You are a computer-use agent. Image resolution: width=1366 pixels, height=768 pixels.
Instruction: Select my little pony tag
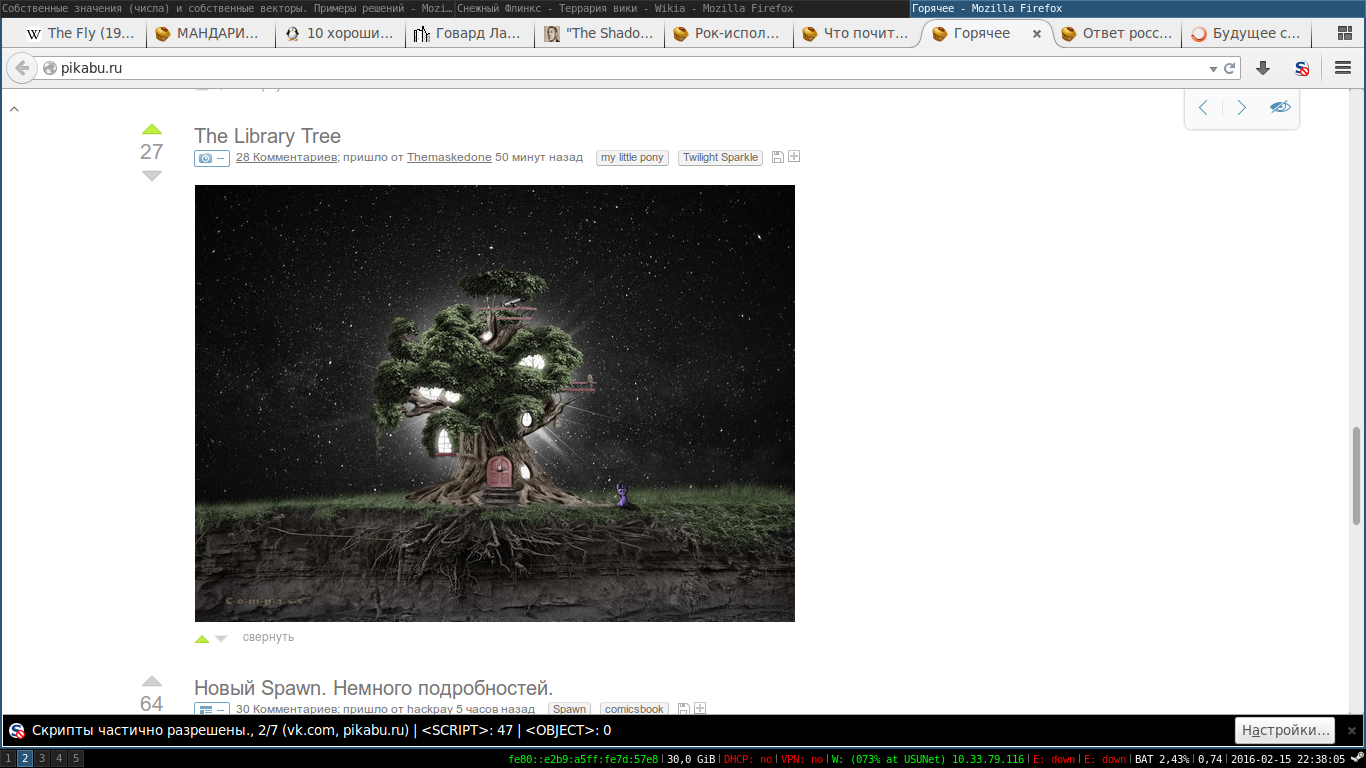[632, 158]
